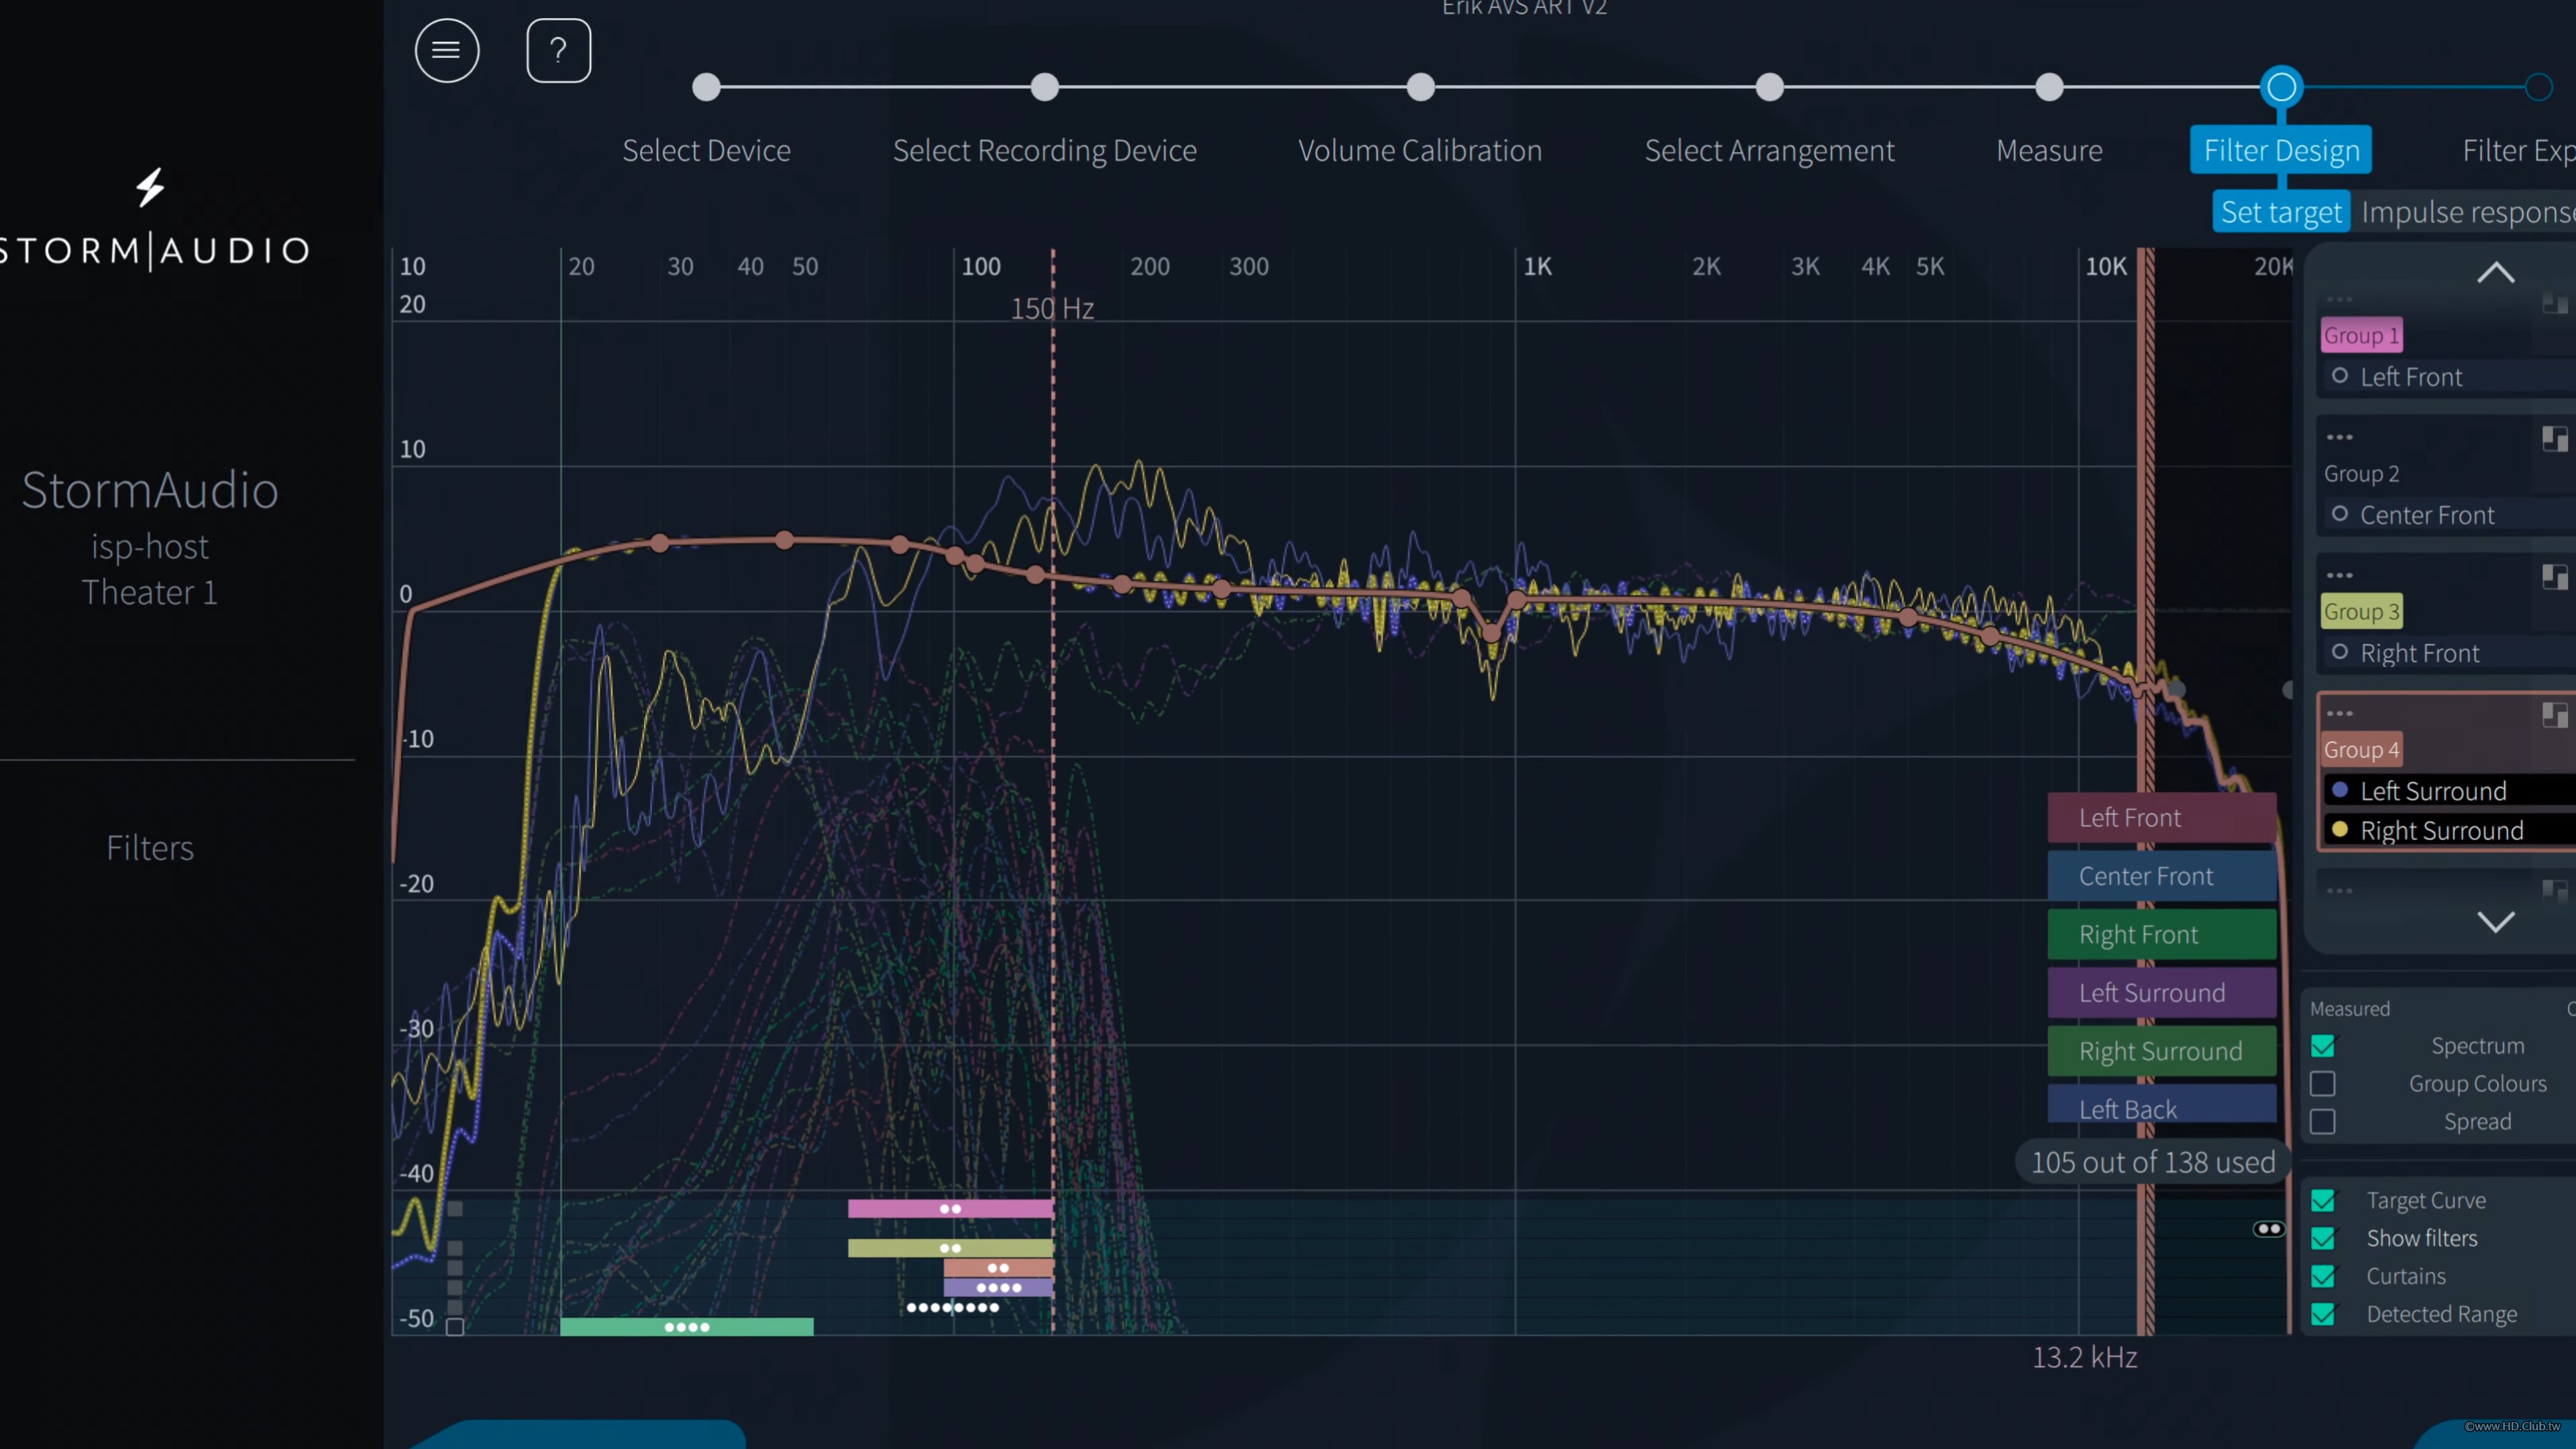The image size is (2576, 1449).
Task: Open Filters in the left sidebar
Action: pos(150,848)
